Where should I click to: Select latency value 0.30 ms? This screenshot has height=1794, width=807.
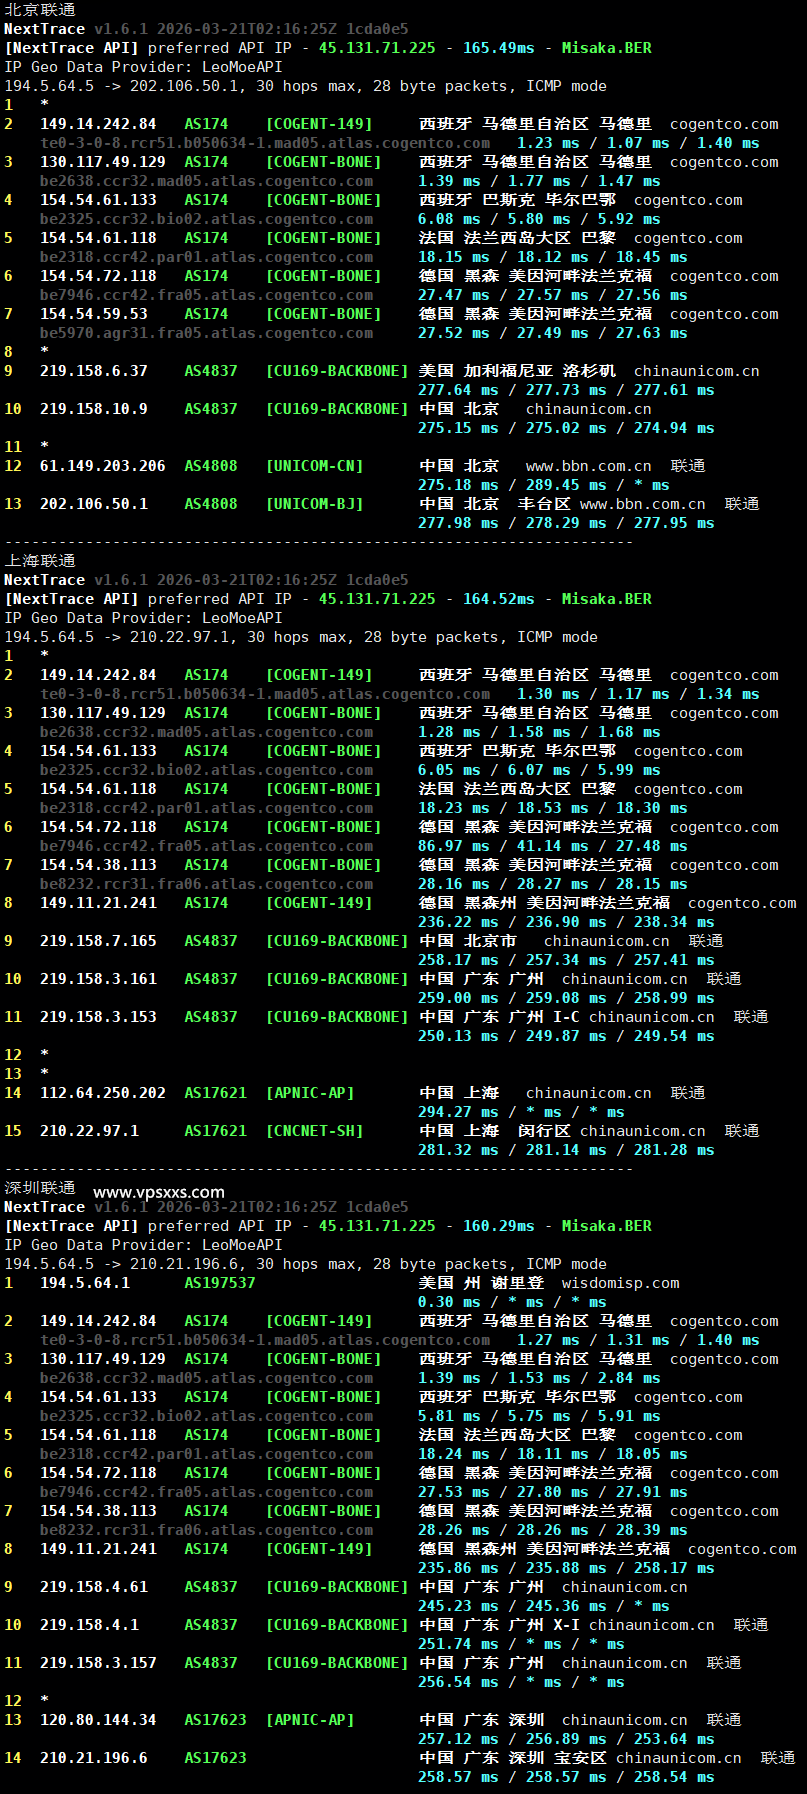click(449, 1302)
